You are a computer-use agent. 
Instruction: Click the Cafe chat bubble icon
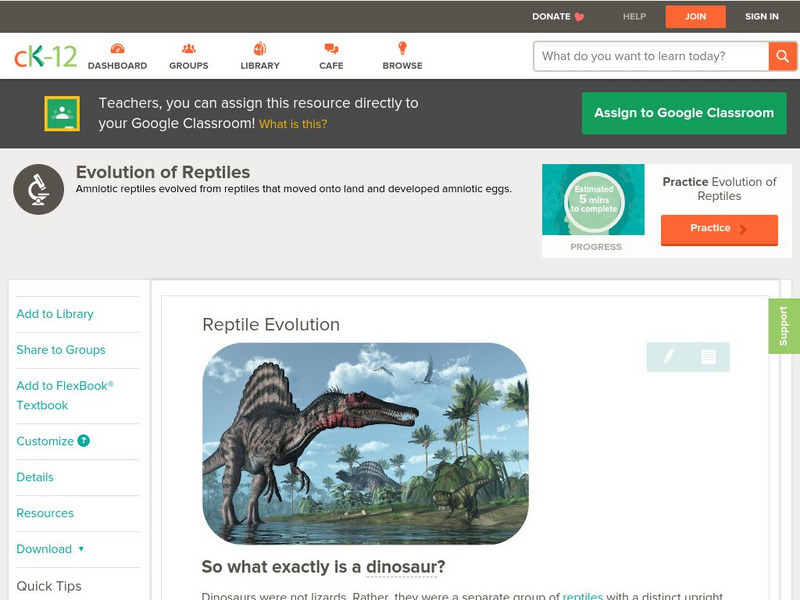(x=329, y=47)
